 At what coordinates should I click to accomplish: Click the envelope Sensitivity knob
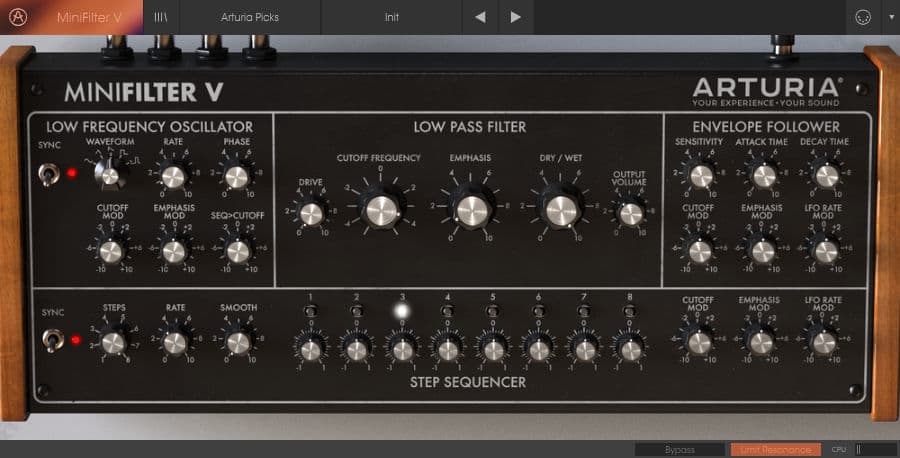(701, 176)
